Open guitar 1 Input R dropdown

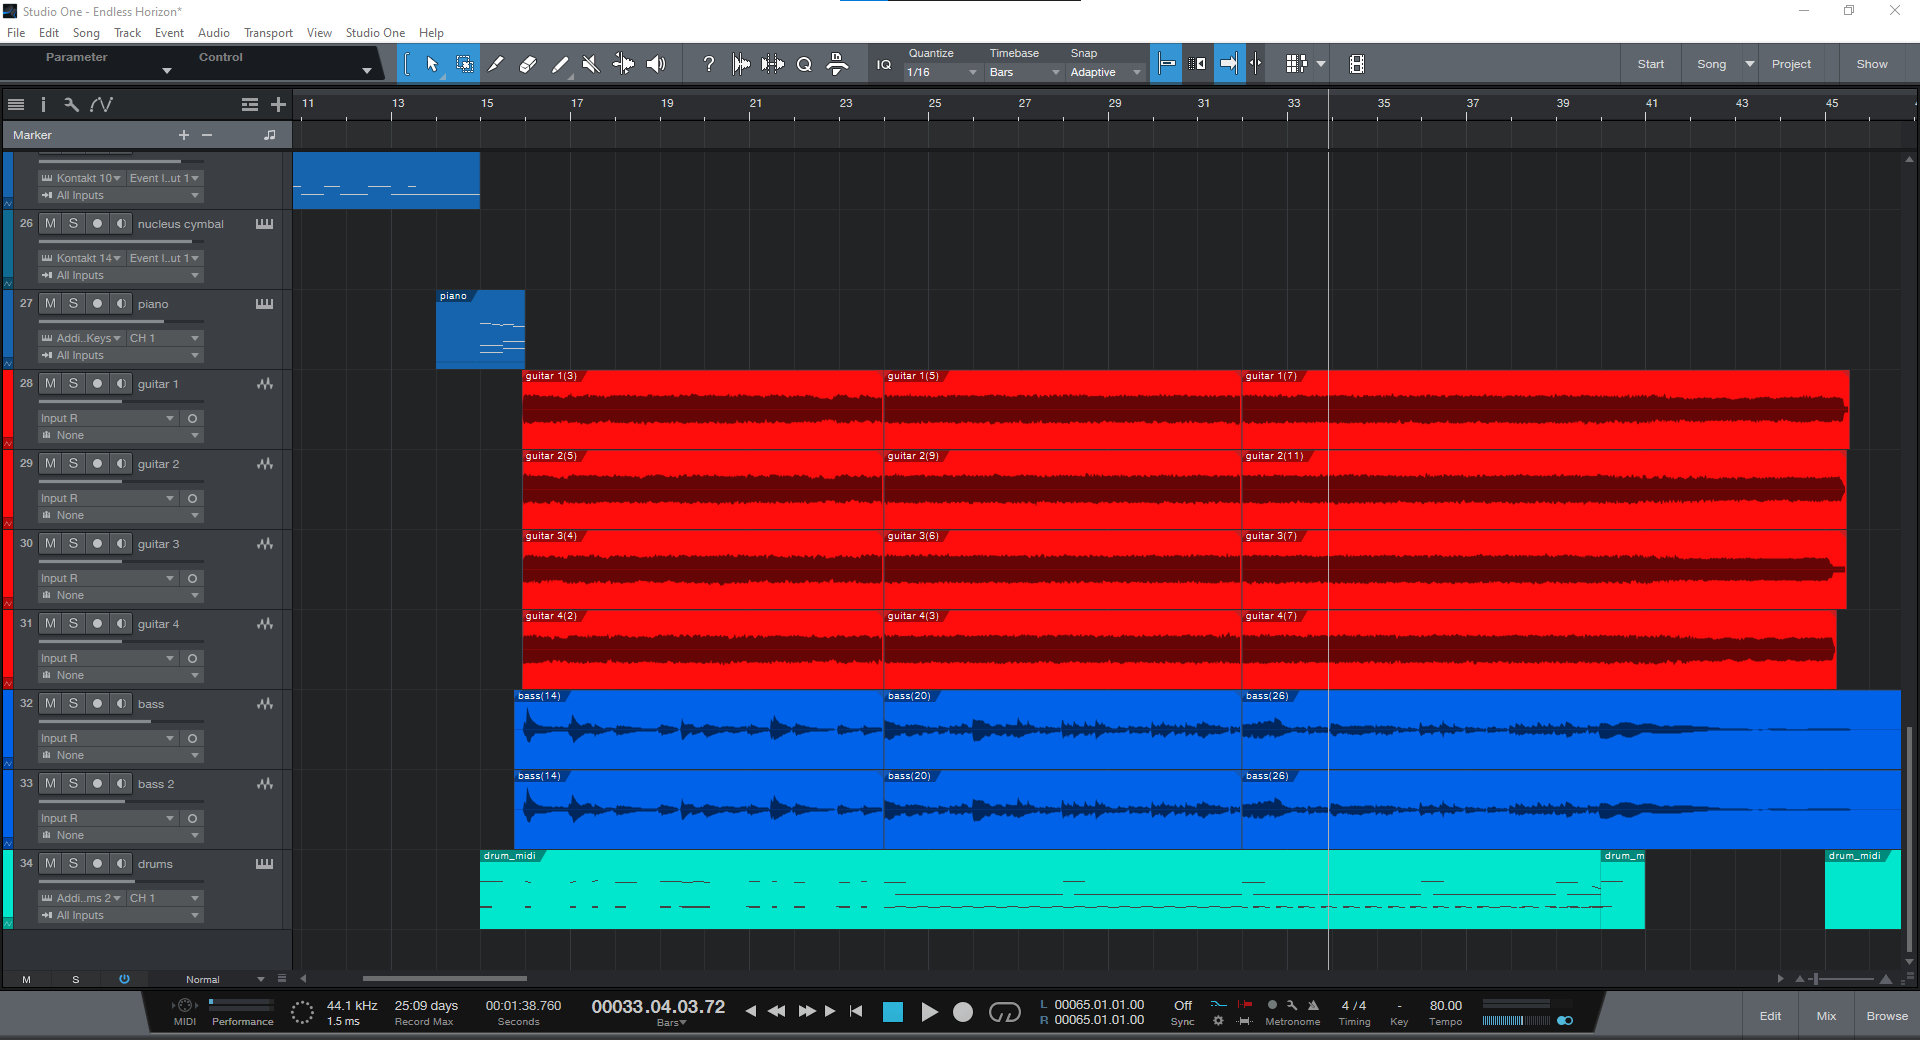tap(108, 418)
